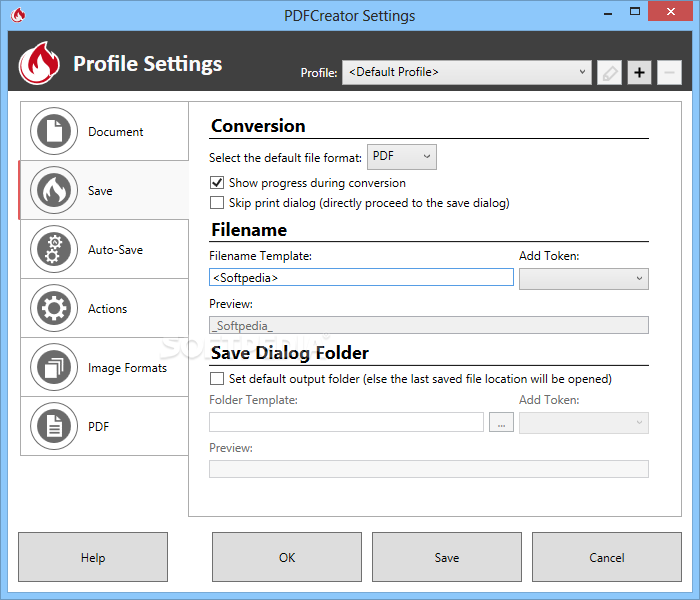Image resolution: width=700 pixels, height=600 pixels.
Task: Click the Profile Settings title text
Action: pyautogui.click(x=147, y=64)
